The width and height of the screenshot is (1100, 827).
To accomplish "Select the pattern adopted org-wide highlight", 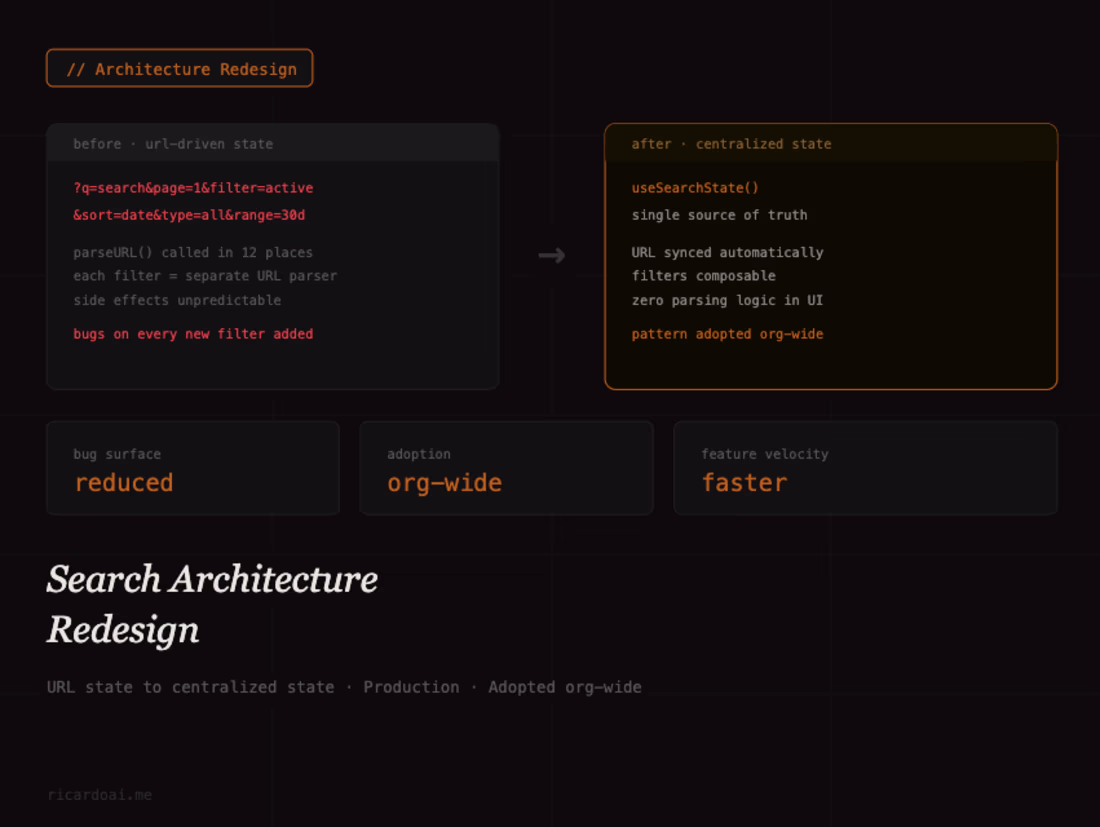I will [727, 334].
